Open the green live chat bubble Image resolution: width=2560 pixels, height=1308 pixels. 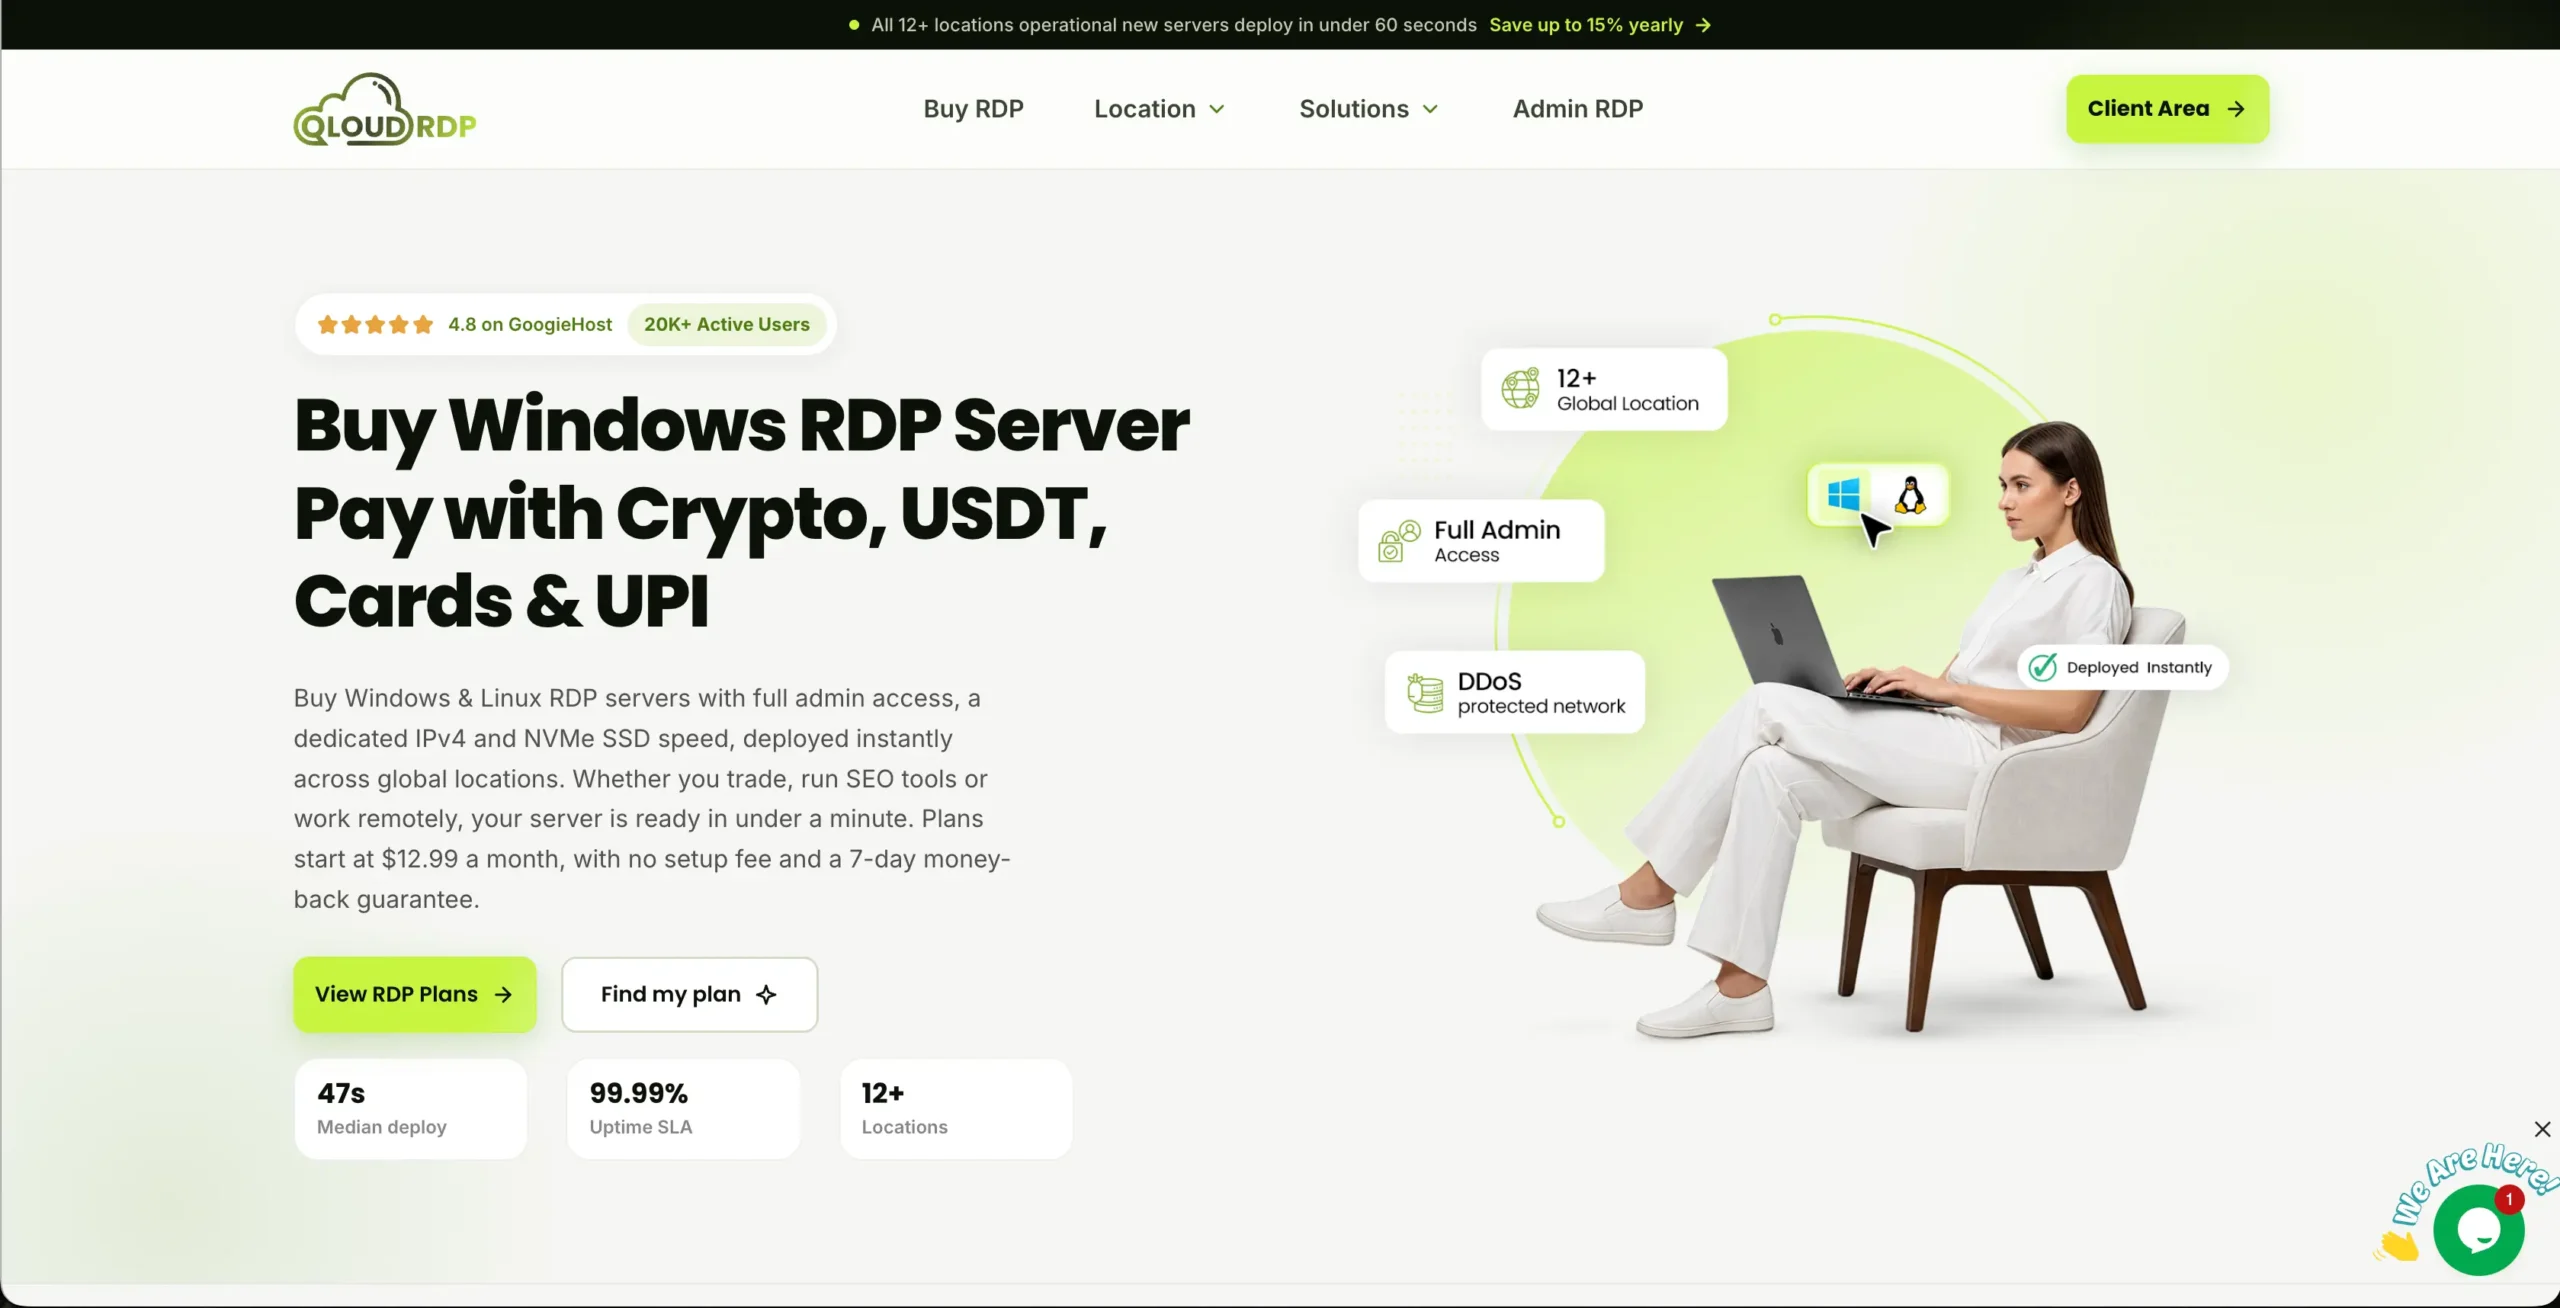2479,1230
